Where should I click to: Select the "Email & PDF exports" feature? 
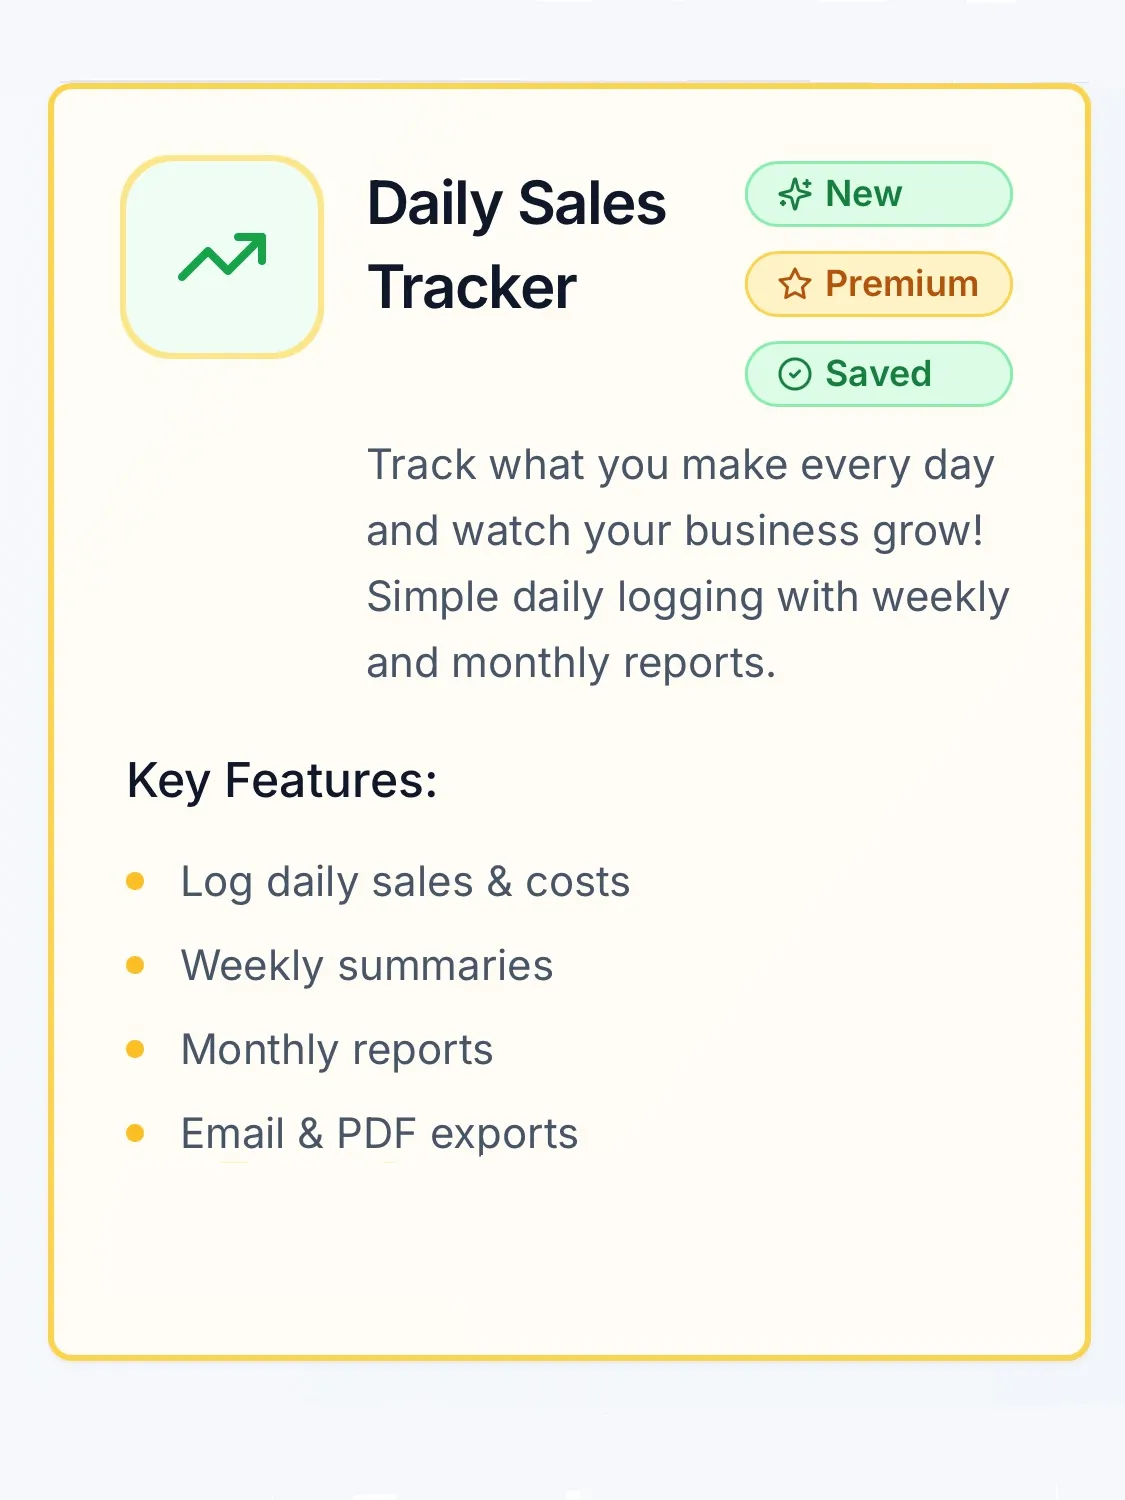(x=379, y=1134)
